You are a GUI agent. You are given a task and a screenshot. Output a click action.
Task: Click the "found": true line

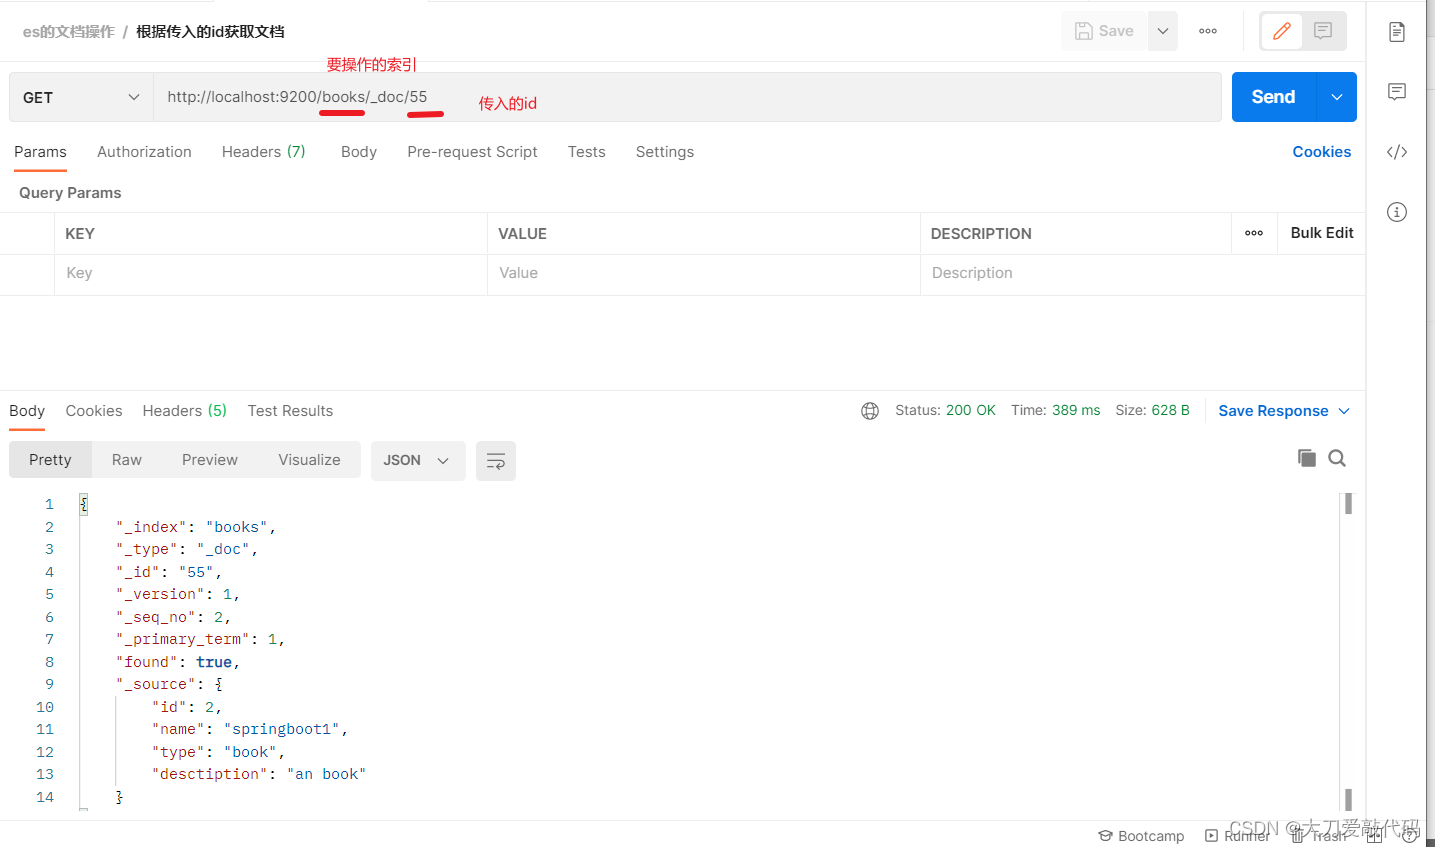(x=178, y=662)
